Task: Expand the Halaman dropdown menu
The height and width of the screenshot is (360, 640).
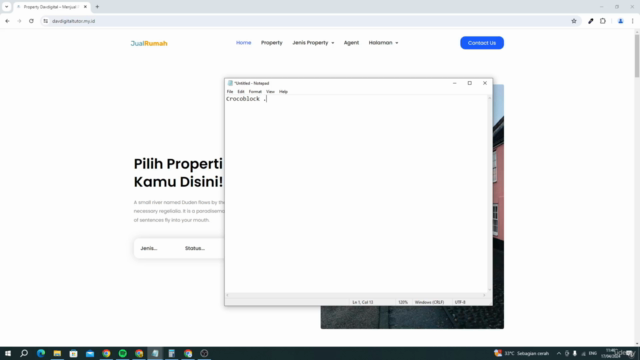Action: (383, 42)
